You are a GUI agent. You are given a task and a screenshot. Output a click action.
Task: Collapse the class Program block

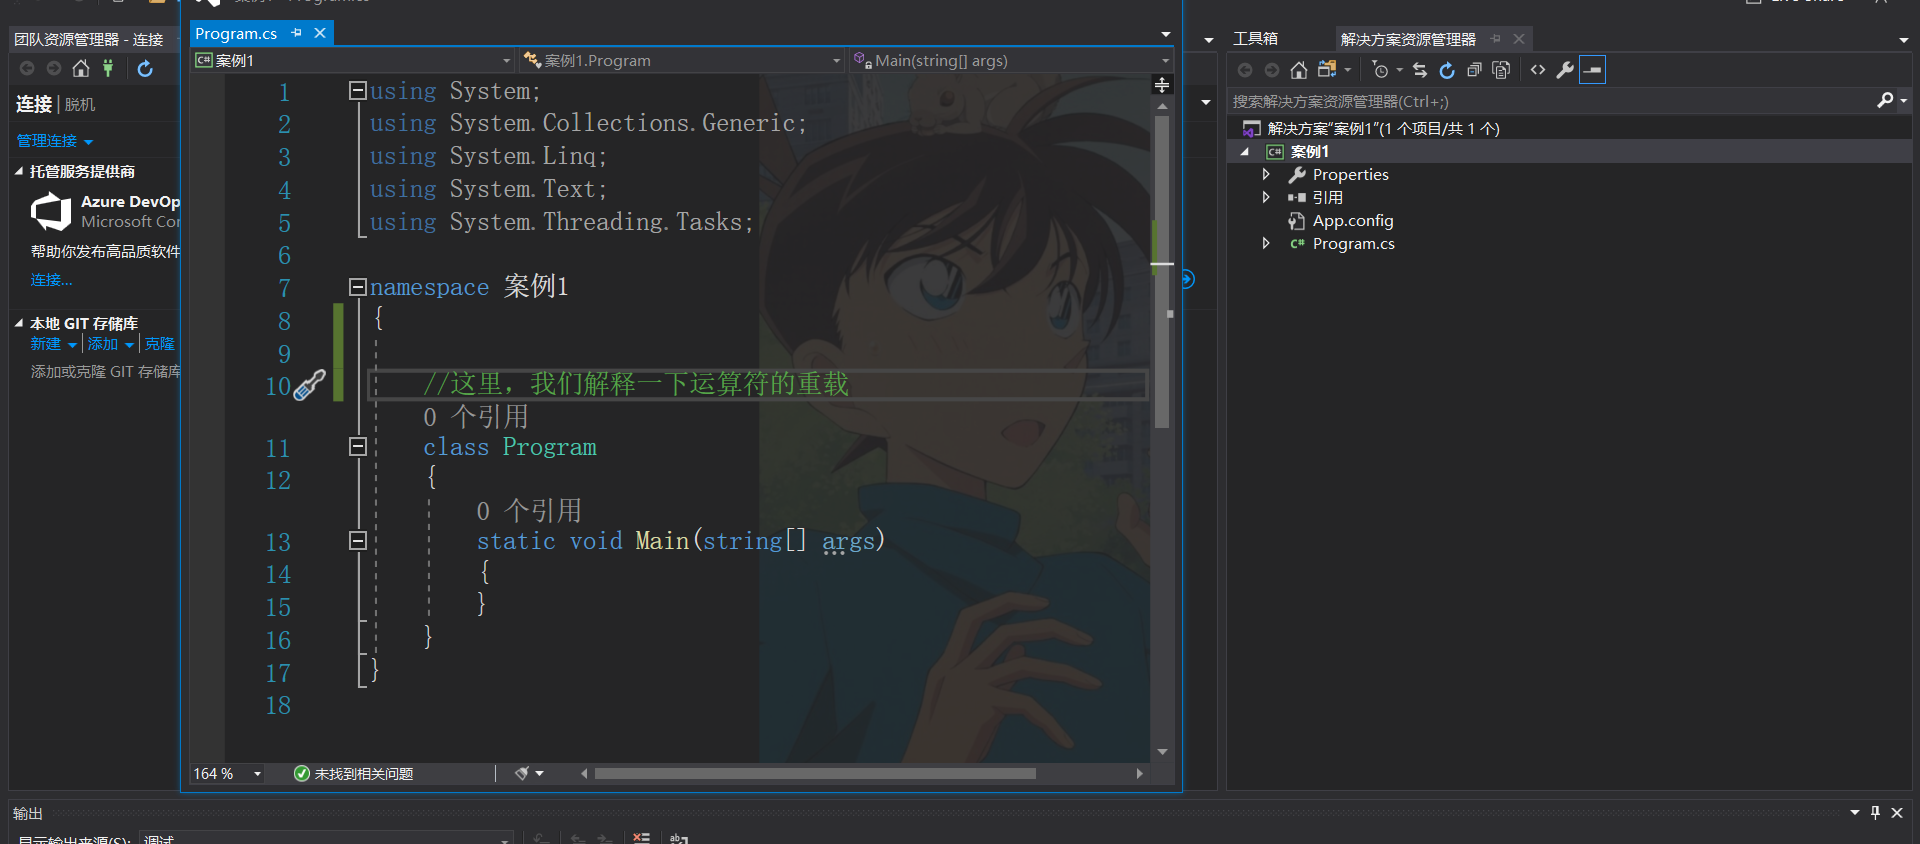click(357, 446)
